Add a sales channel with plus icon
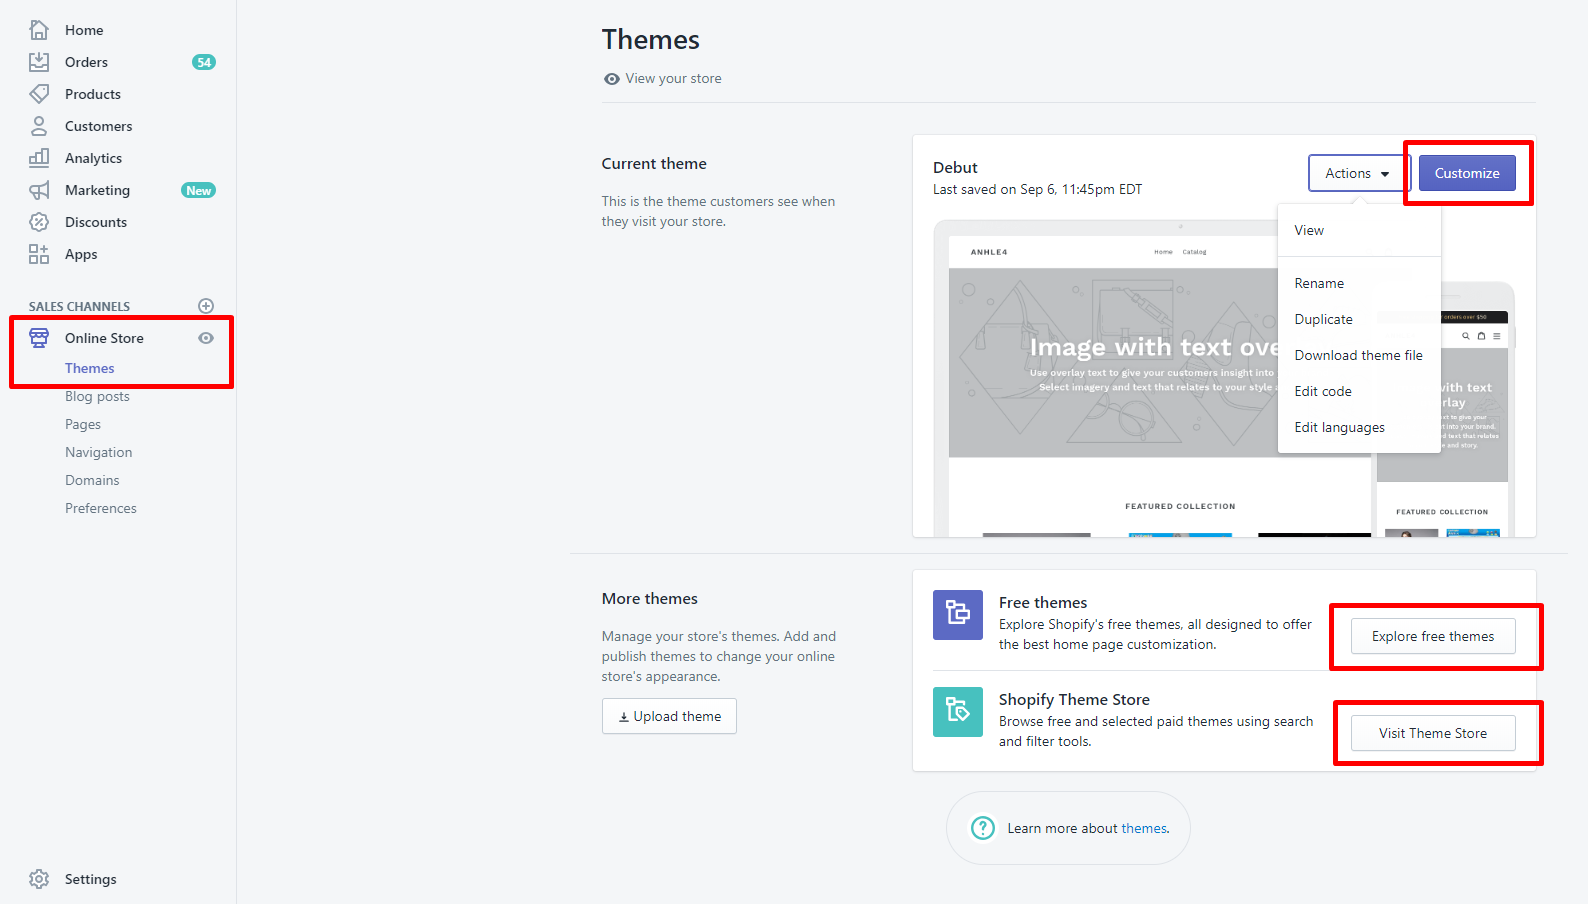The width and height of the screenshot is (1588, 904). click(x=206, y=306)
